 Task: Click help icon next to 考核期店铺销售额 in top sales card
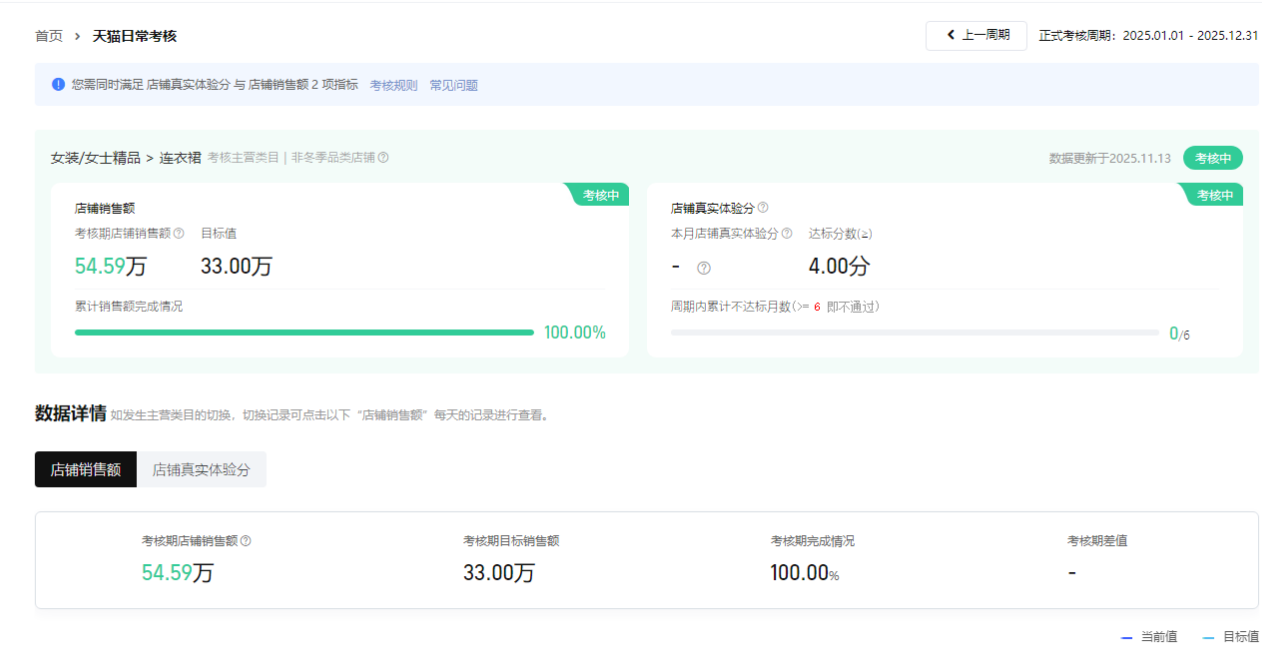tap(179, 234)
